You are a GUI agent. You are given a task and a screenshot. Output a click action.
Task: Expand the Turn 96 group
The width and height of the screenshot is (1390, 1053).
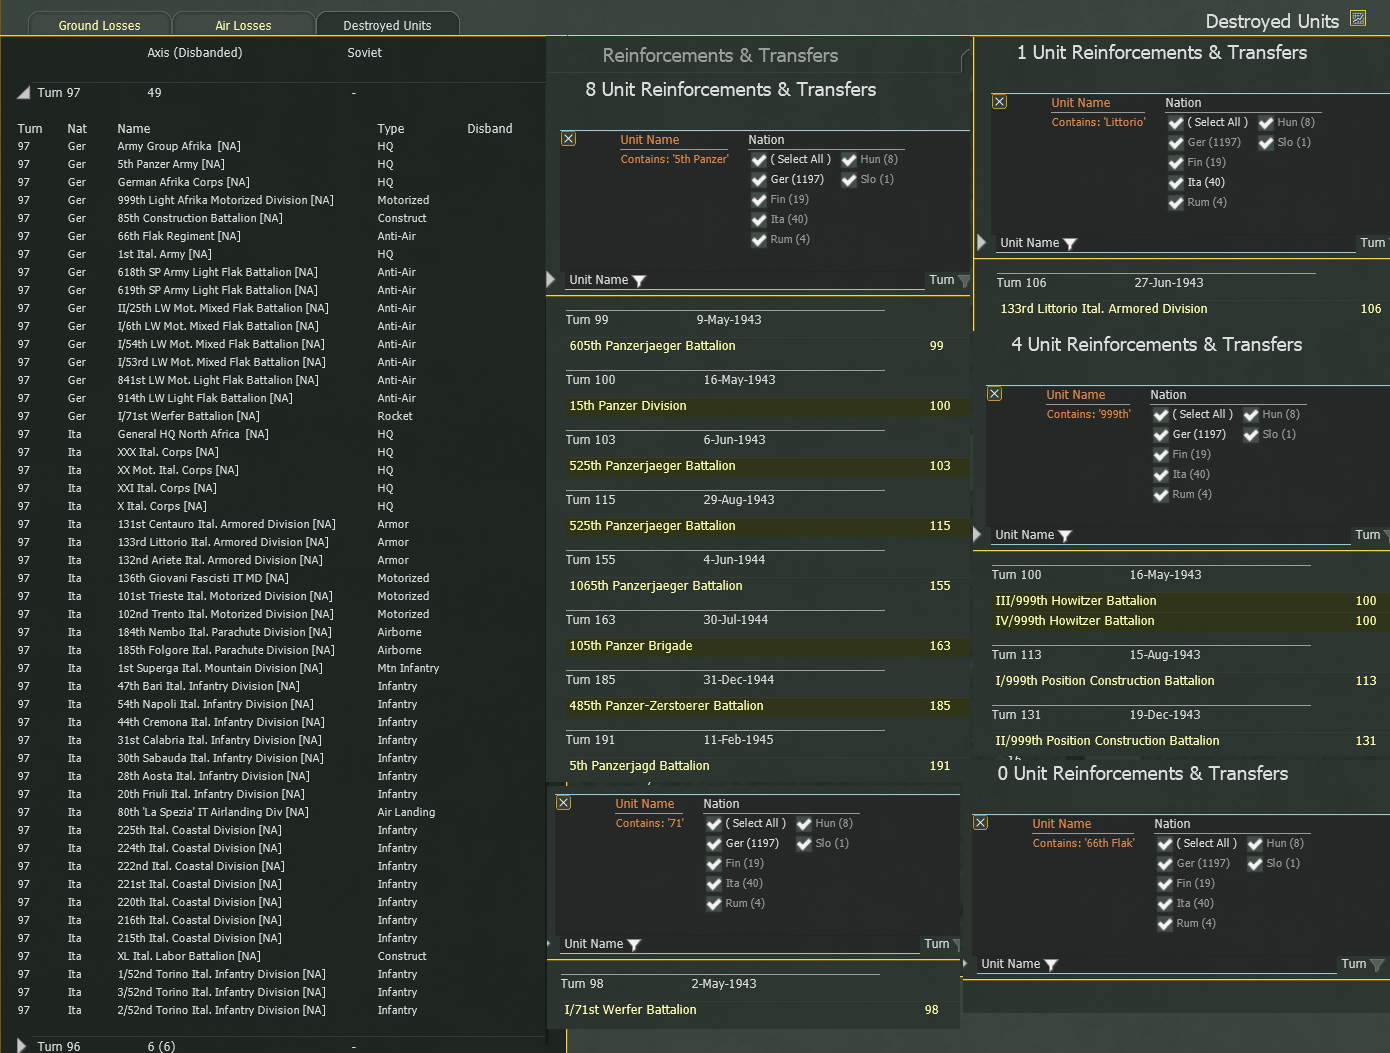(22, 1046)
